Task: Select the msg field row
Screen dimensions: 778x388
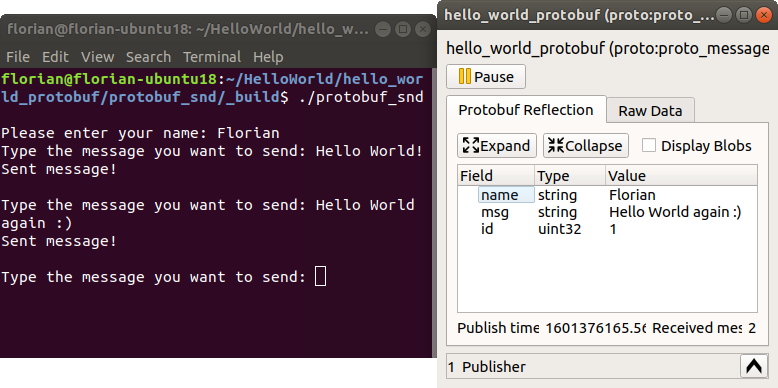Action: pos(607,212)
